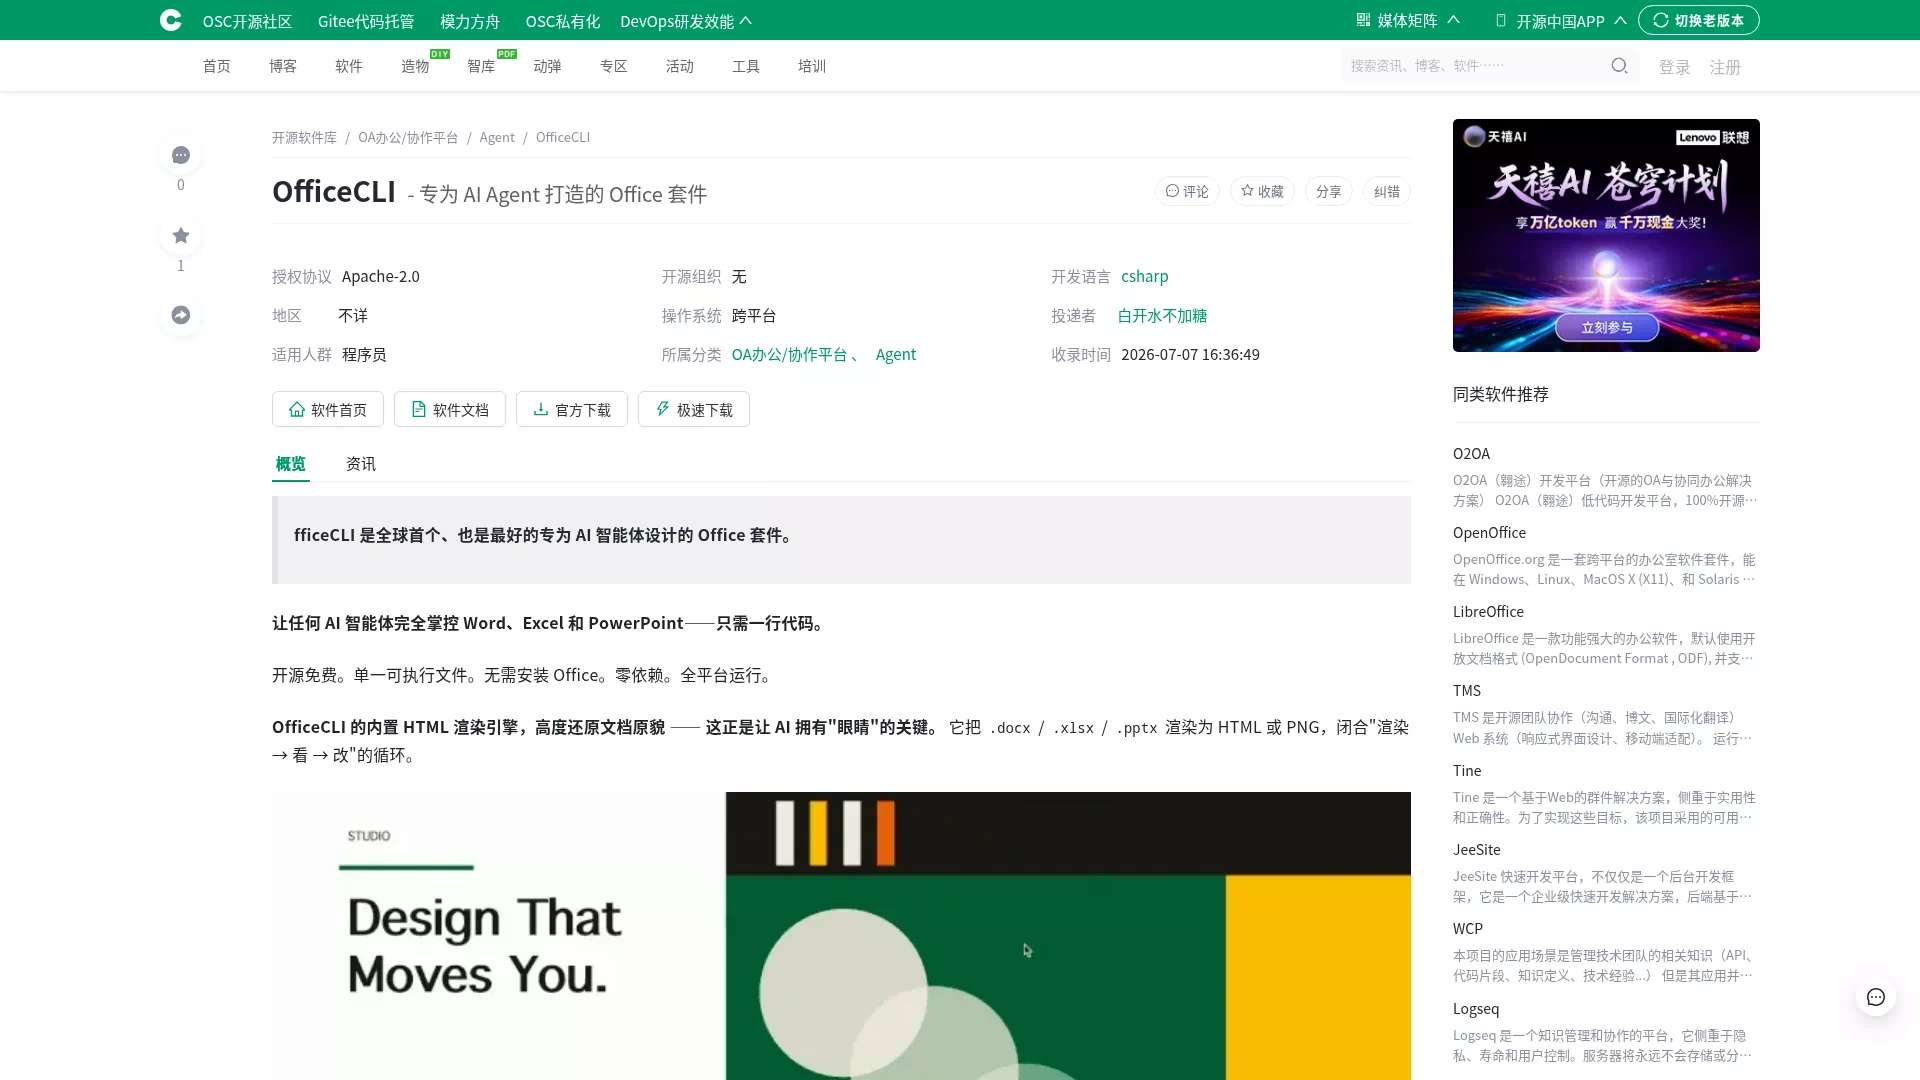This screenshot has width=1920, height=1080.
Task: Open WCP recommended software
Action: [1468, 928]
